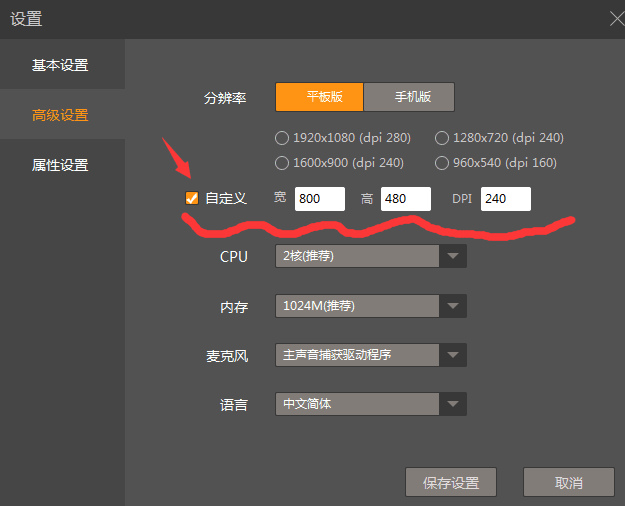Click the 保存设置 button

(x=451, y=482)
